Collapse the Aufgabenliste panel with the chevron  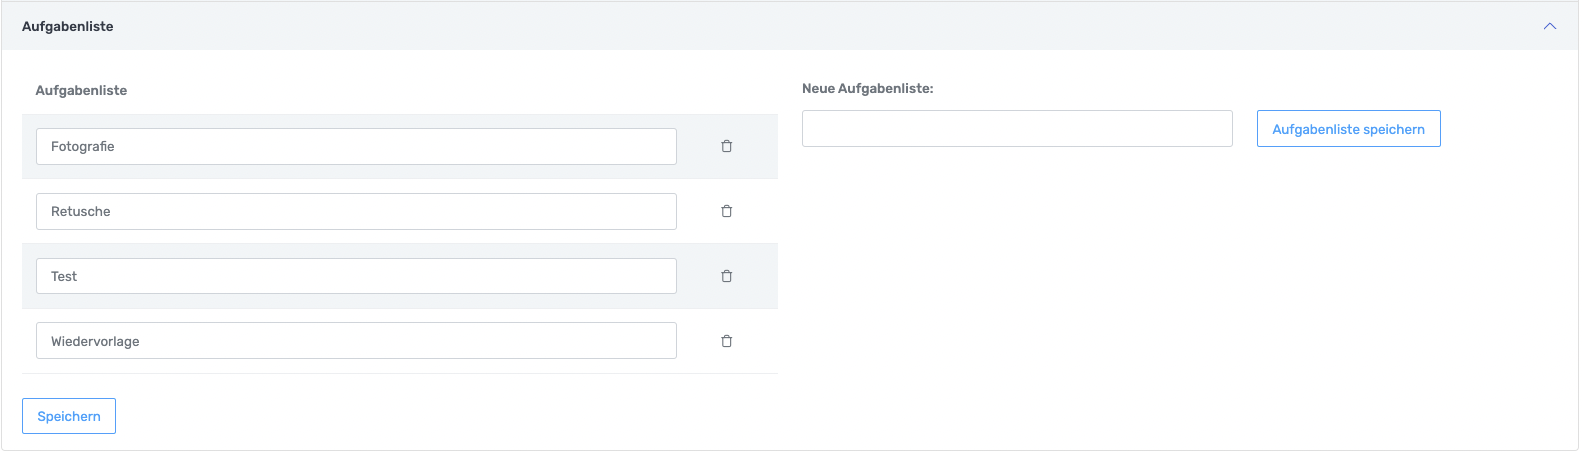[x=1549, y=26]
